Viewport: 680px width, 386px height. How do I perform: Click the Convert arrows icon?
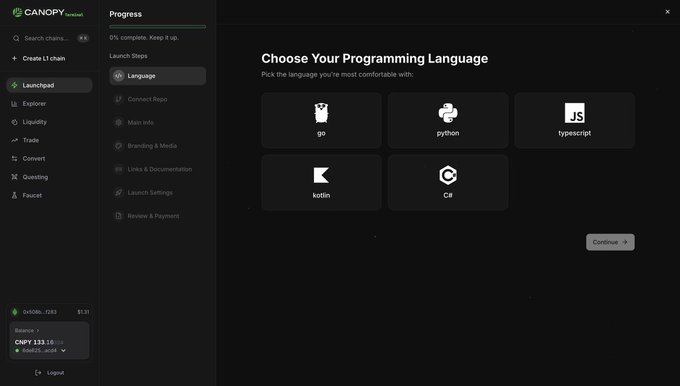14,159
